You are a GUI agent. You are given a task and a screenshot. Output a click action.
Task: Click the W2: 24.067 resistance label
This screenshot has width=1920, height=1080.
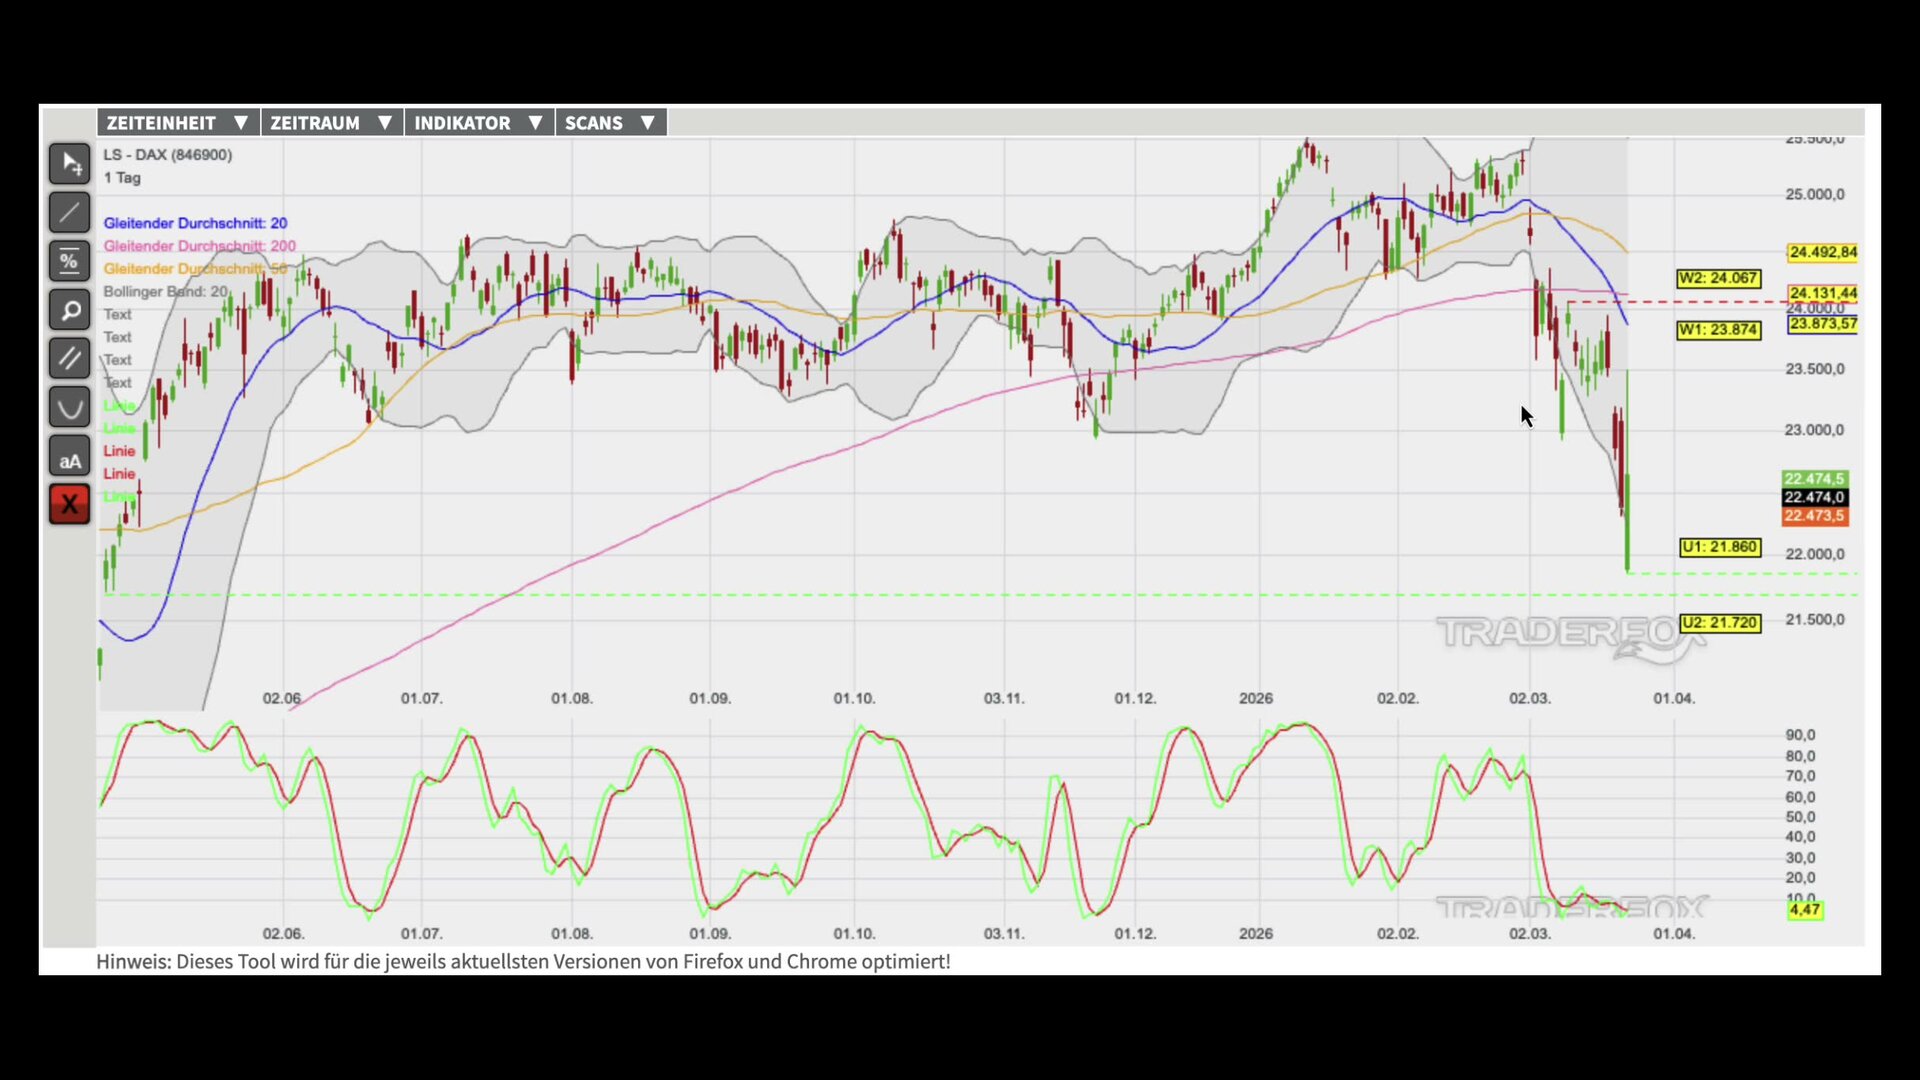pos(1718,278)
